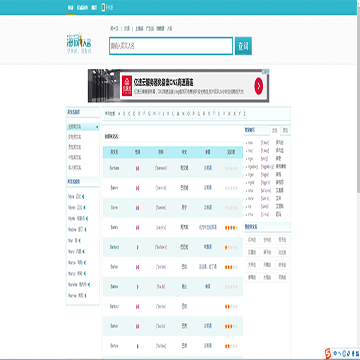Viewport: 360px width, 360px height.
Task: Switch to the boys tab in ranking panel
Action: (x=285, y=130)
